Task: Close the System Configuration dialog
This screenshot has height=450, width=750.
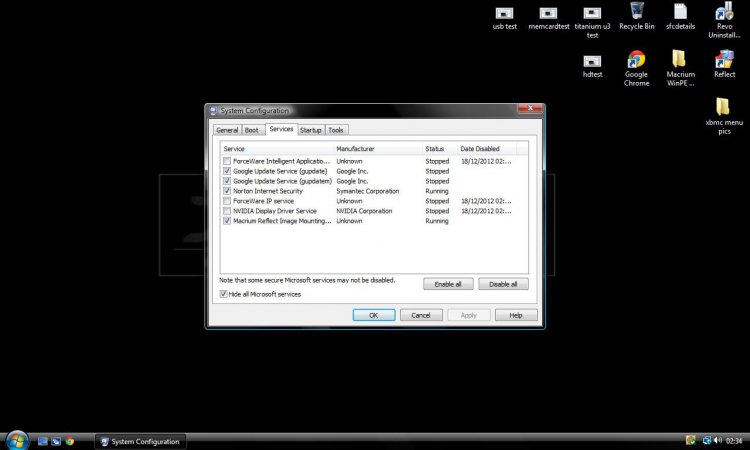Action: point(530,109)
